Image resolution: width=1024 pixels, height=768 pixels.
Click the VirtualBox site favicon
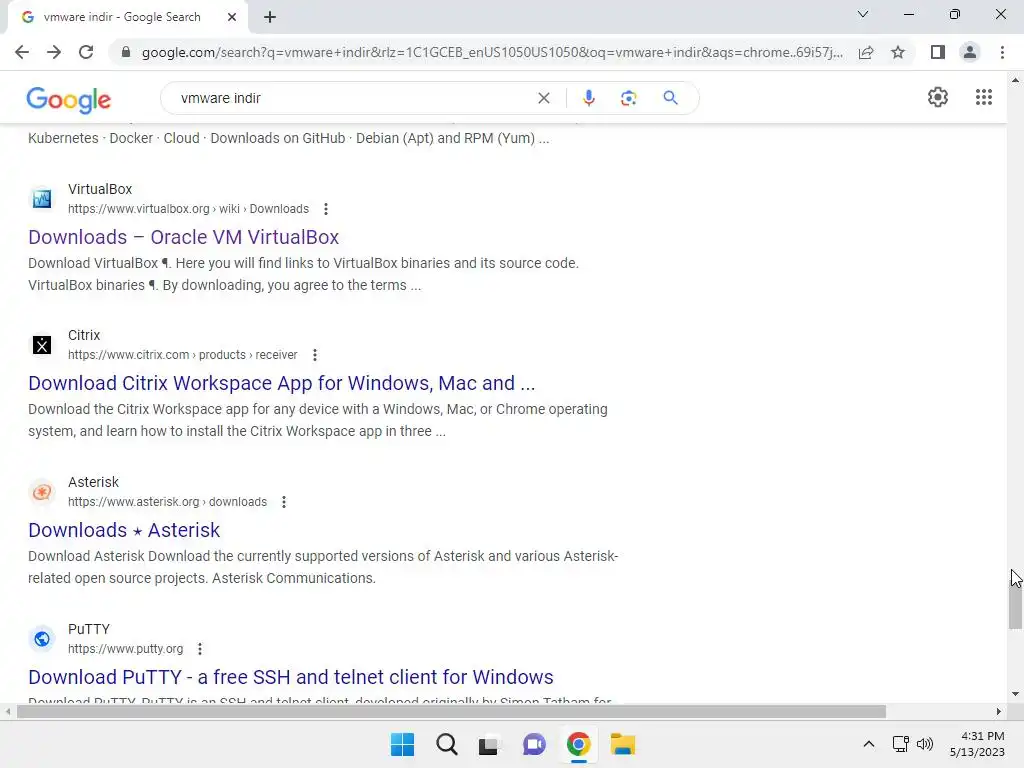click(x=42, y=199)
